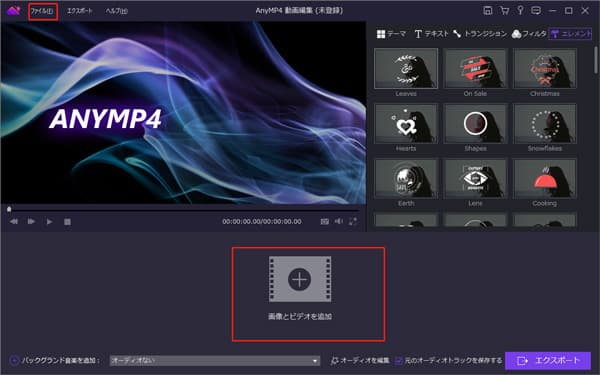
Task: Switch to the テキスト tab
Action: pos(431,34)
